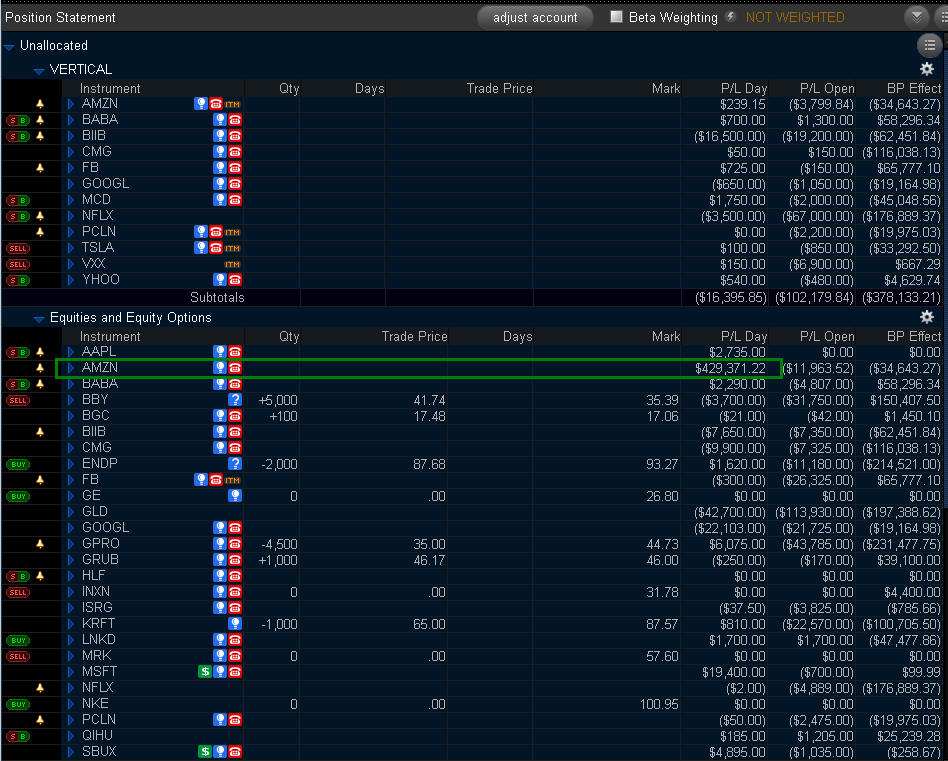The image size is (948, 761).
Task: Click the red phone icon on the BGC row
Action: point(235,416)
